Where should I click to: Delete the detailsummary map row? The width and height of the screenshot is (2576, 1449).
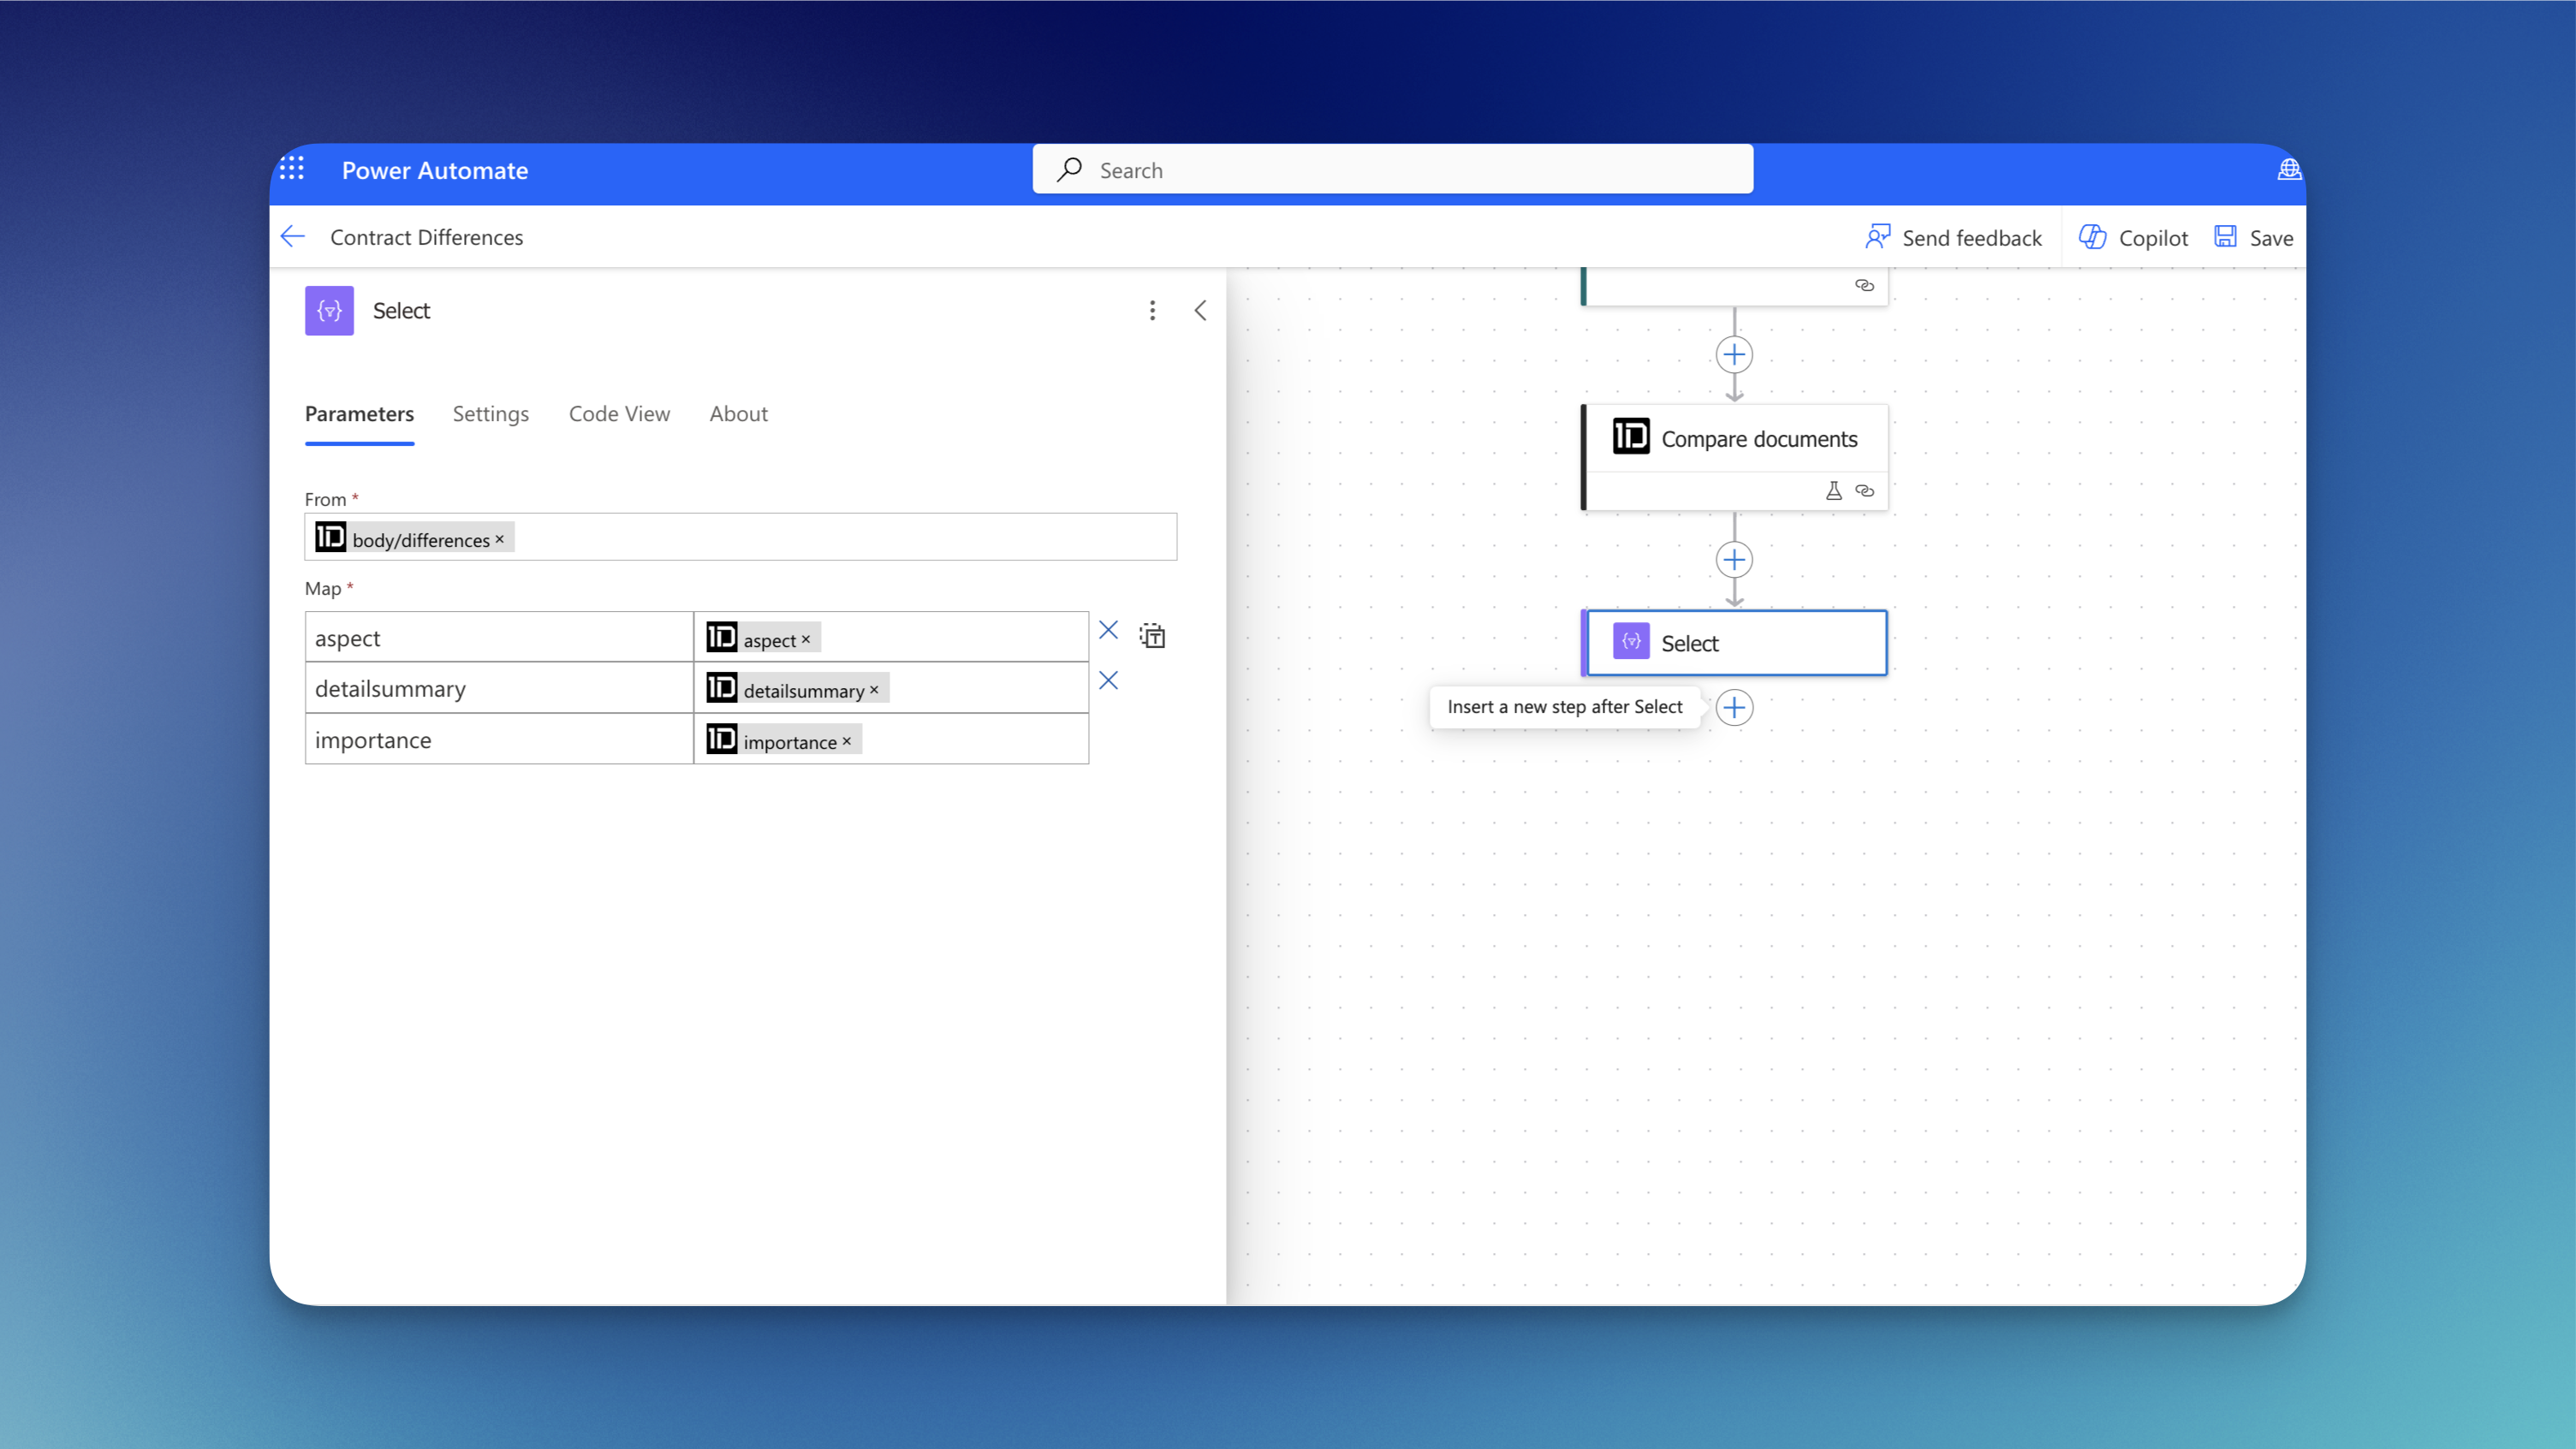(x=1108, y=681)
